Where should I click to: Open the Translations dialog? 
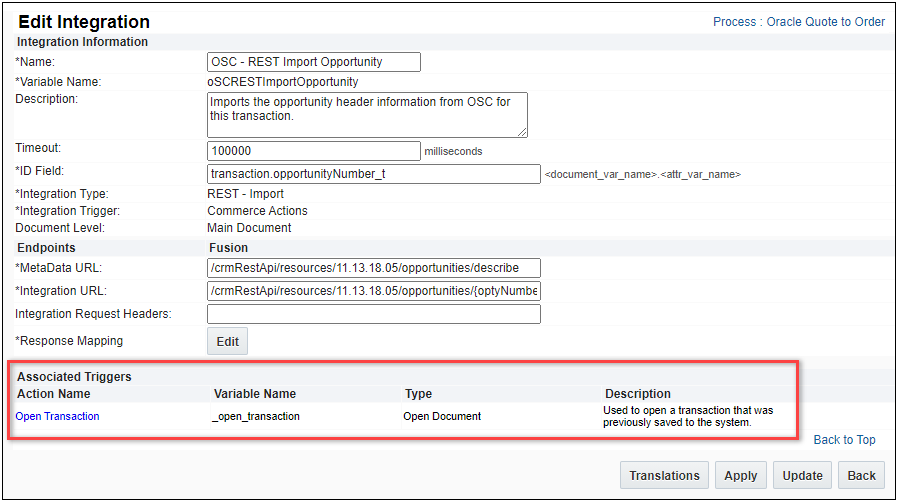[x=665, y=476]
